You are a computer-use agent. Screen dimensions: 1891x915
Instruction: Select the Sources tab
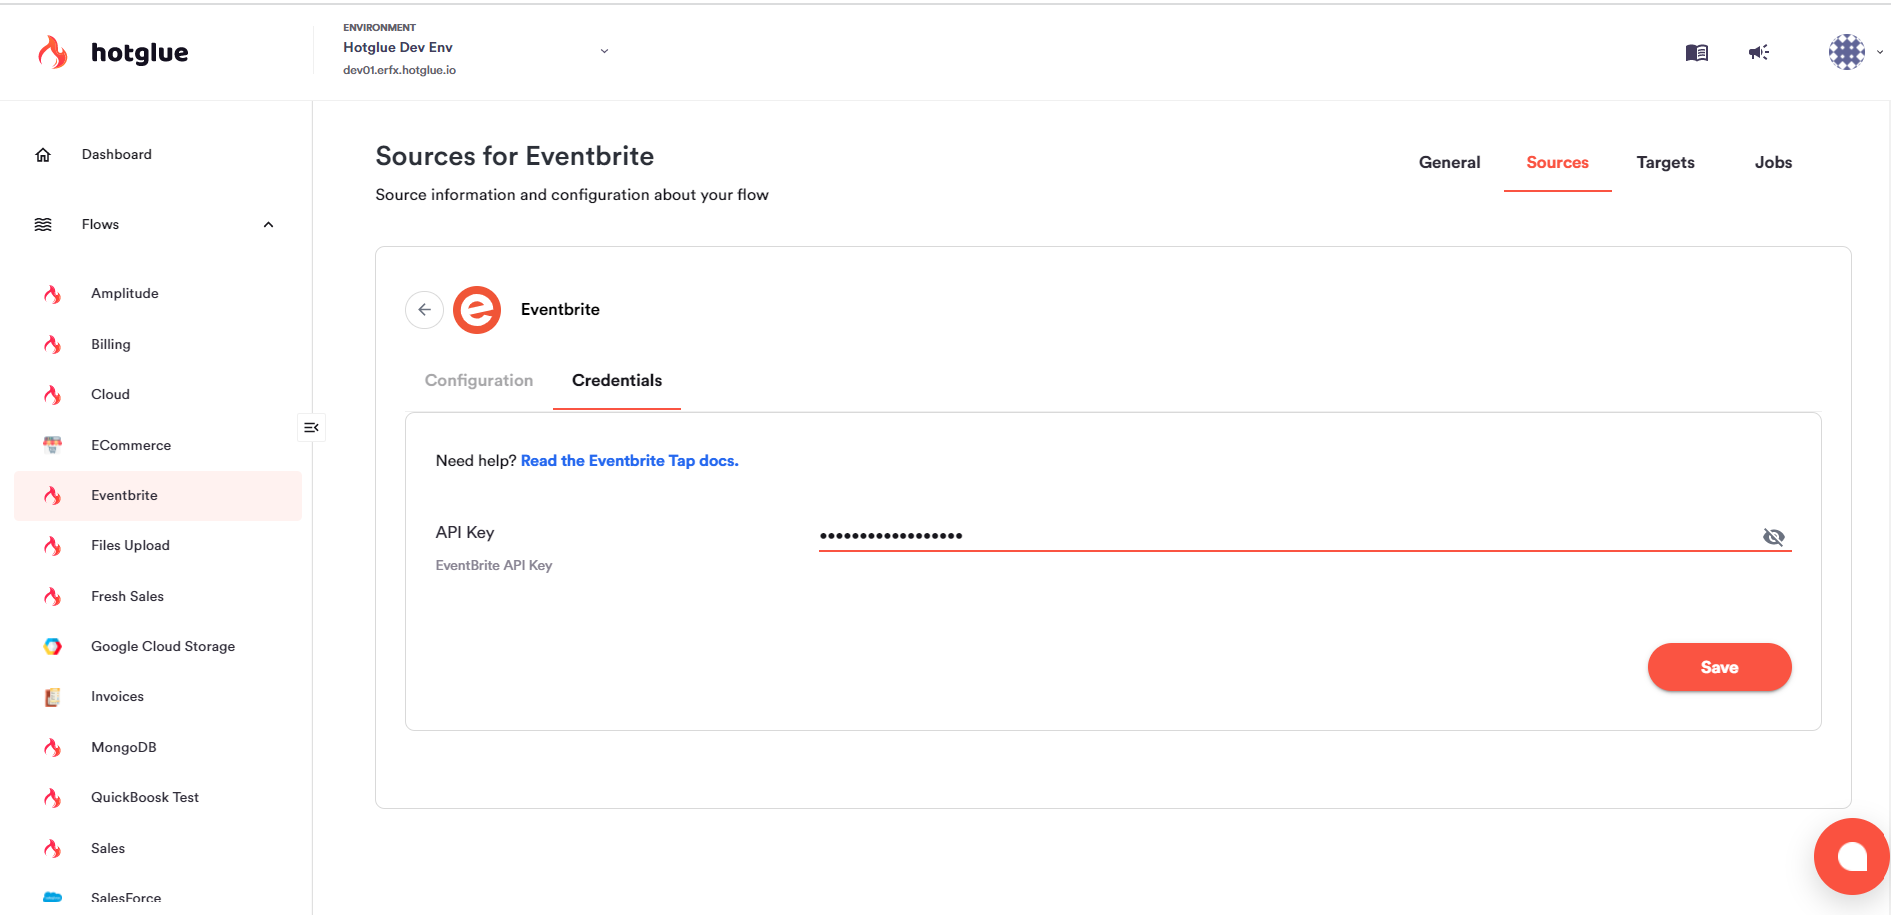pos(1557,162)
